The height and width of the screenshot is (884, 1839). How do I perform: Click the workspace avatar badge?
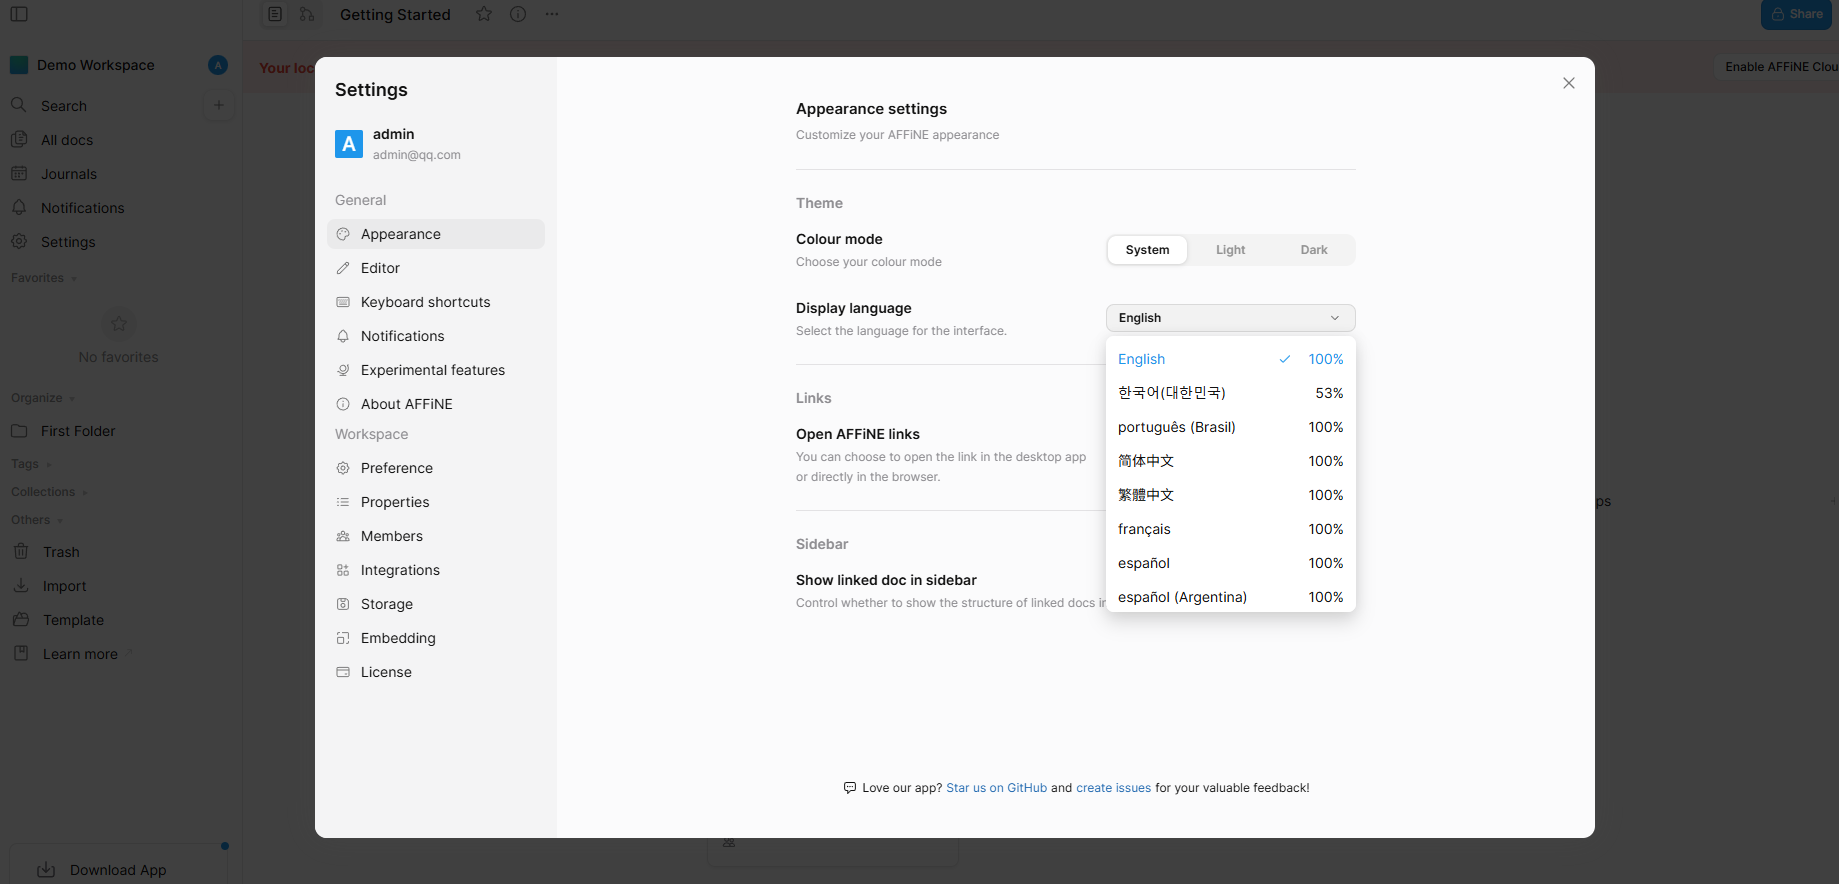pyautogui.click(x=218, y=65)
